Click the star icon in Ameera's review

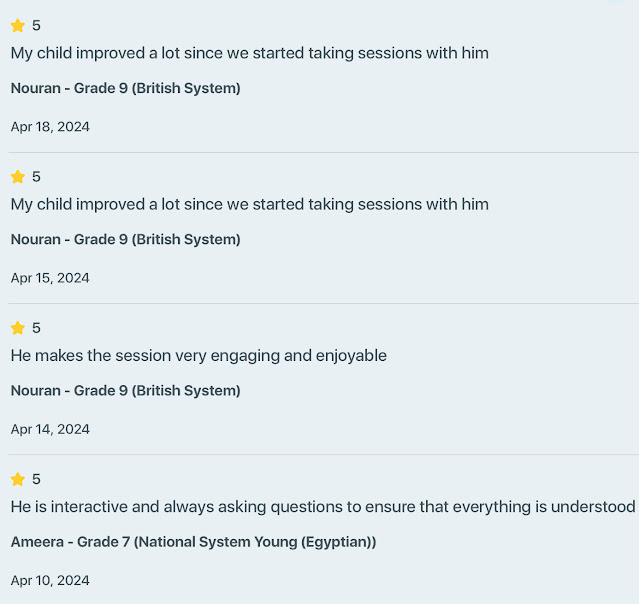tap(18, 479)
